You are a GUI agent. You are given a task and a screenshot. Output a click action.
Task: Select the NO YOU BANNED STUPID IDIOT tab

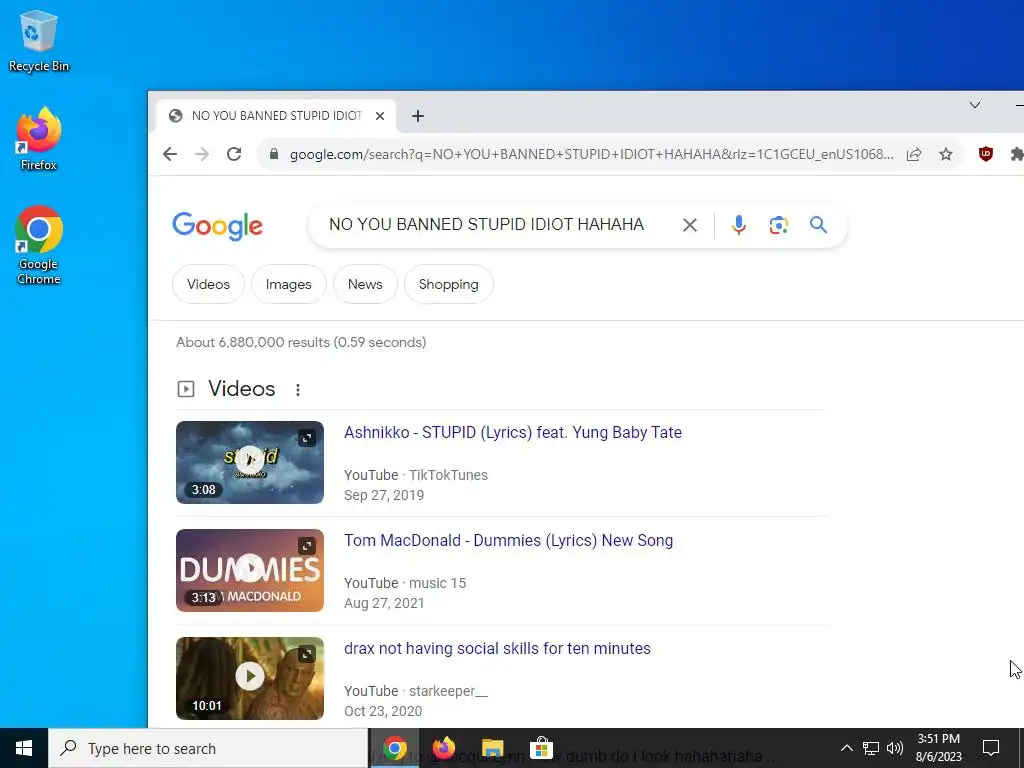(x=276, y=116)
